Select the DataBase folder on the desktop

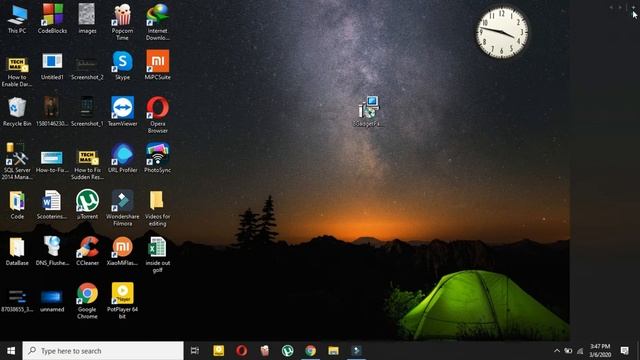tap(17, 251)
